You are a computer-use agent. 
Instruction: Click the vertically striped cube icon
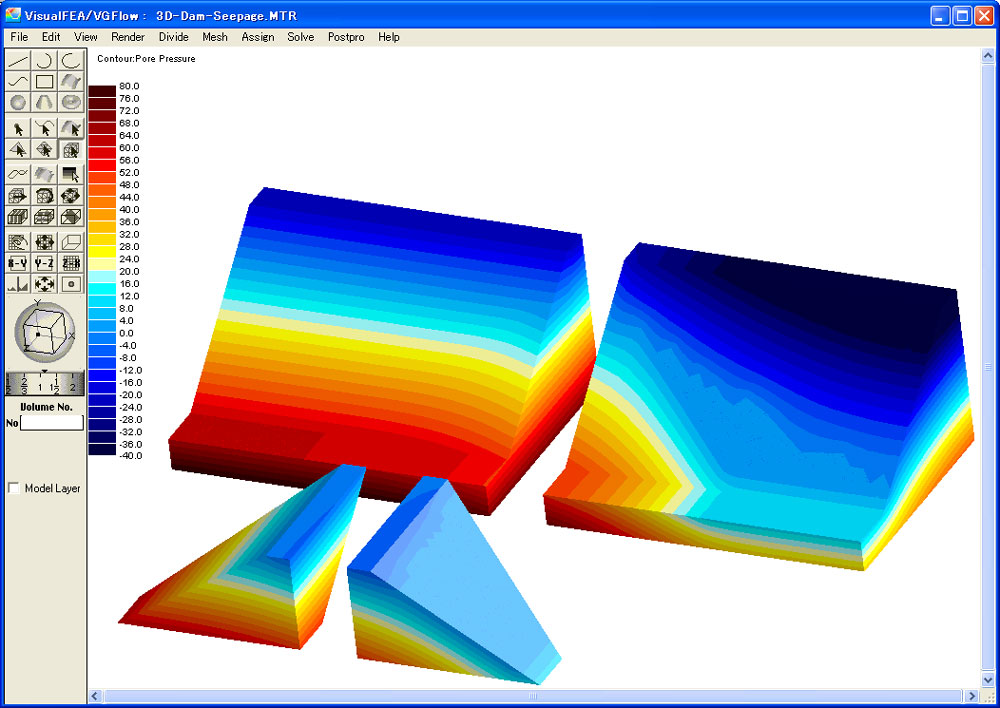pos(18,216)
